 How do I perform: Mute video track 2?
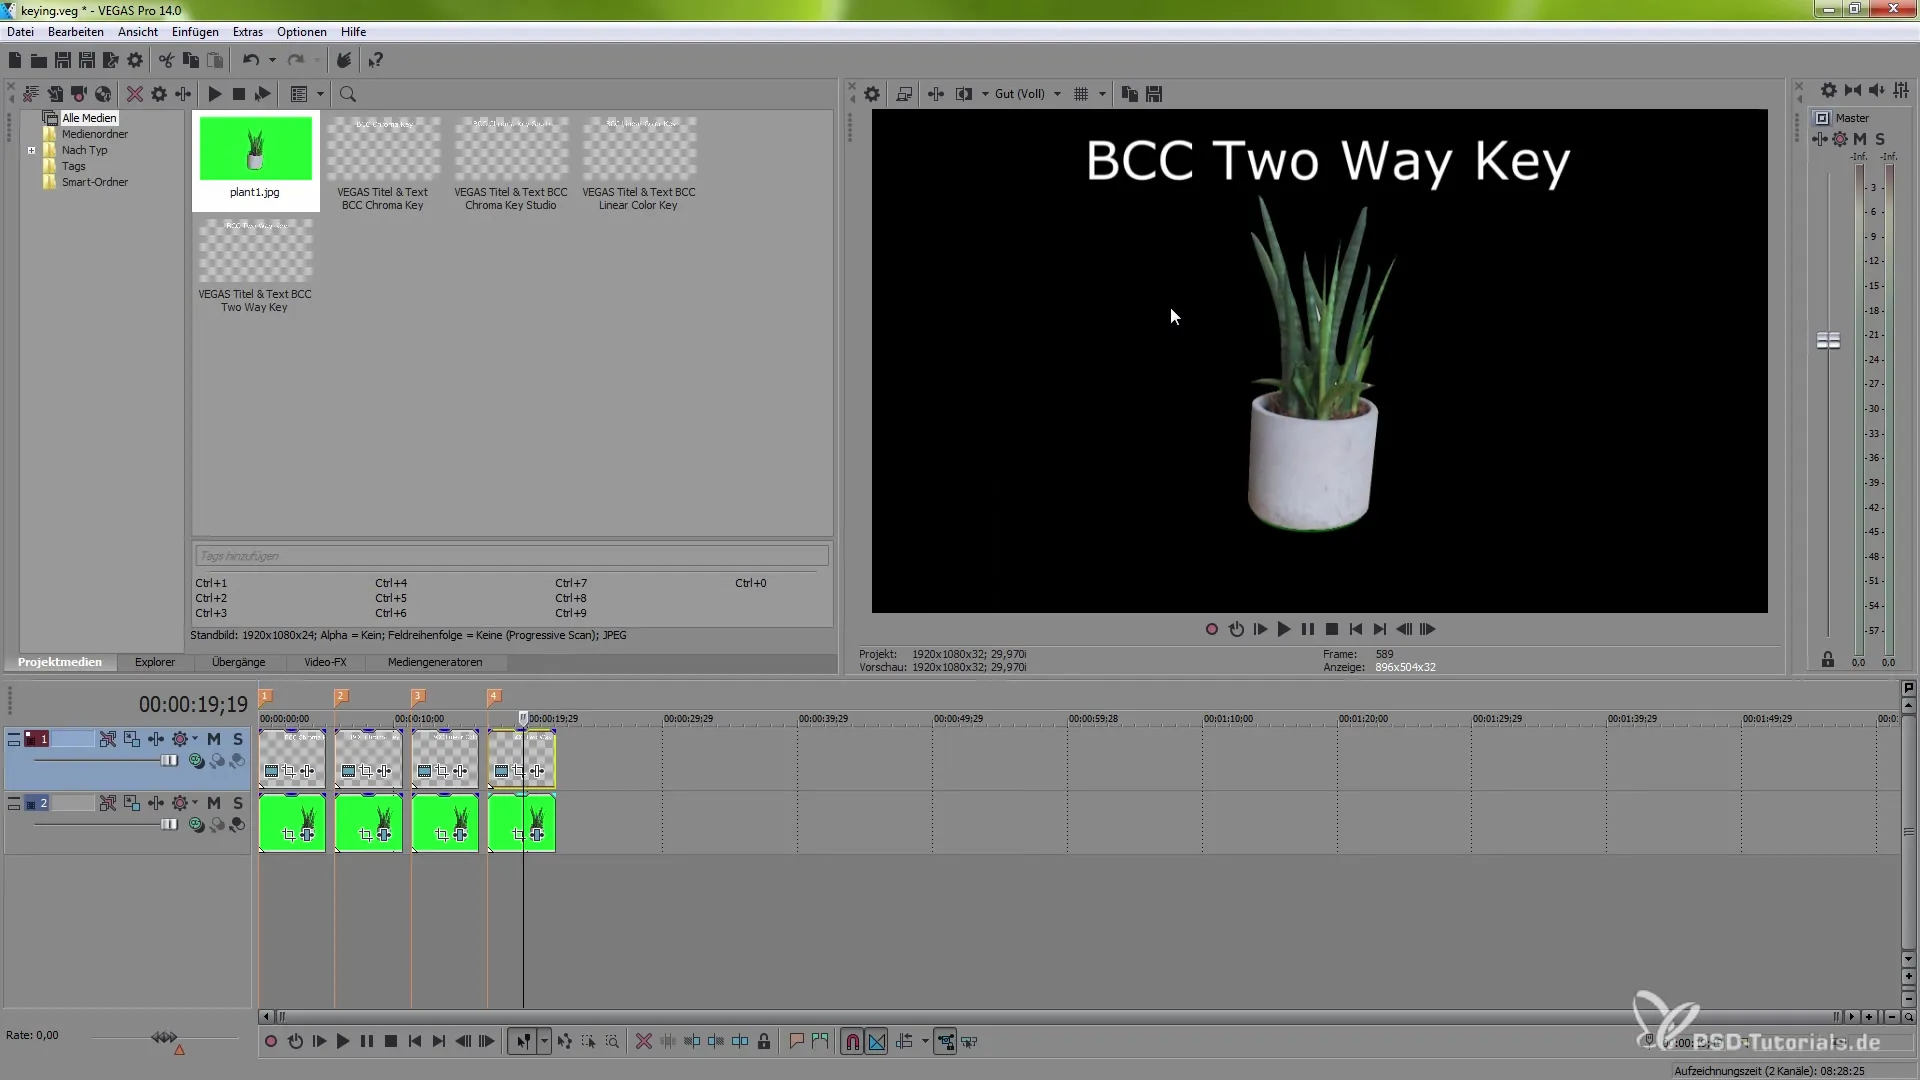click(x=213, y=804)
